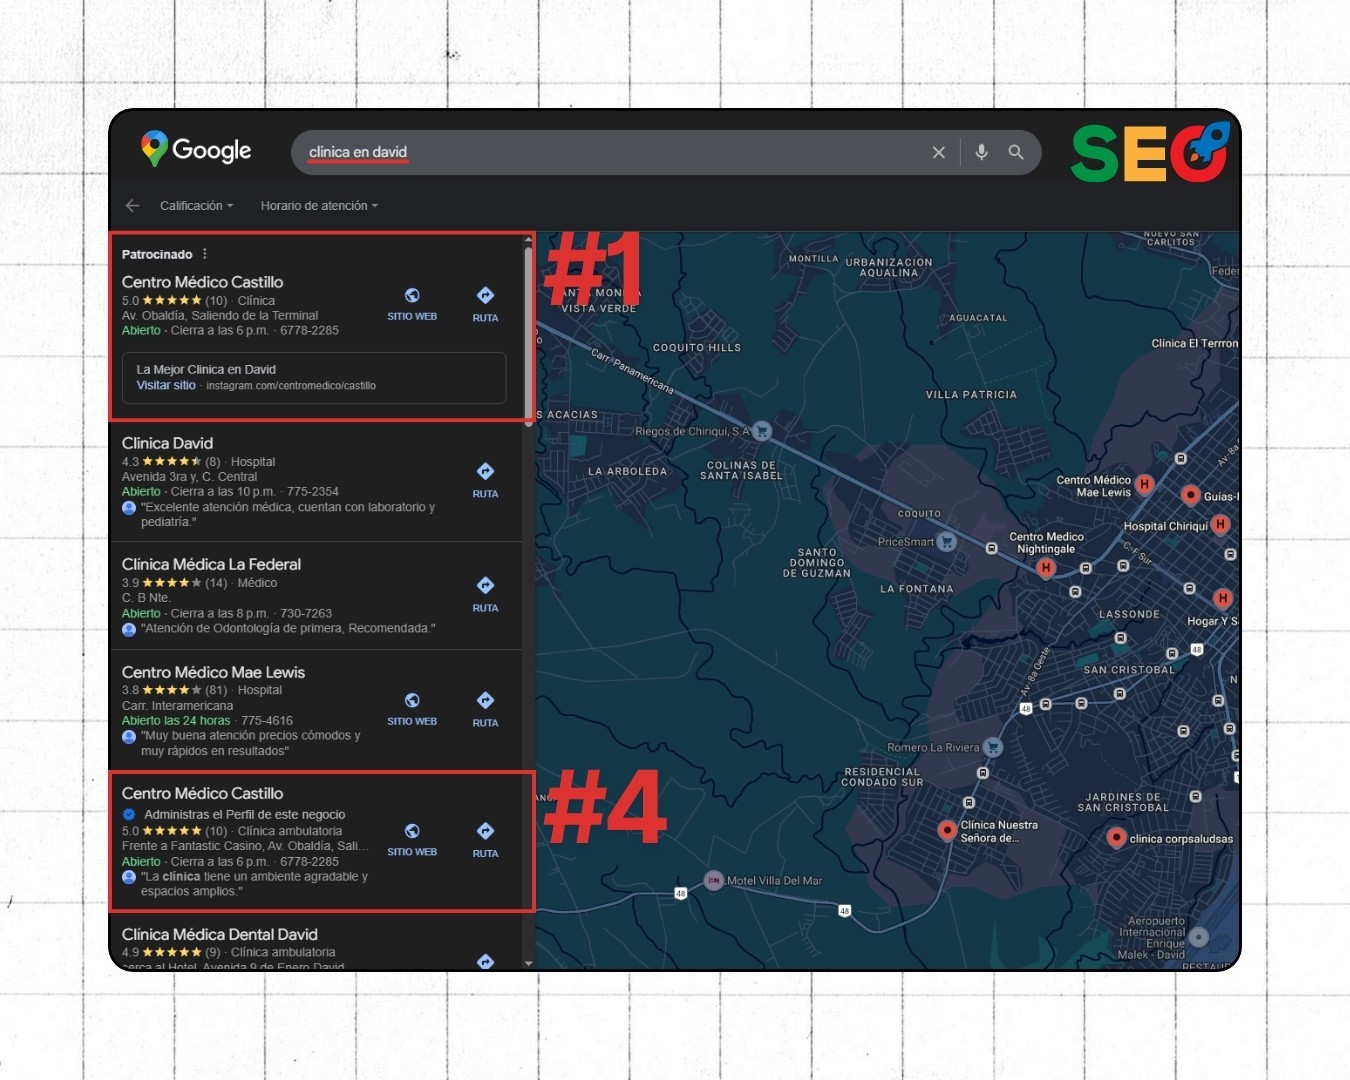Click clinica corpsaludsas map pin
The image size is (1350, 1080).
tap(1116, 837)
